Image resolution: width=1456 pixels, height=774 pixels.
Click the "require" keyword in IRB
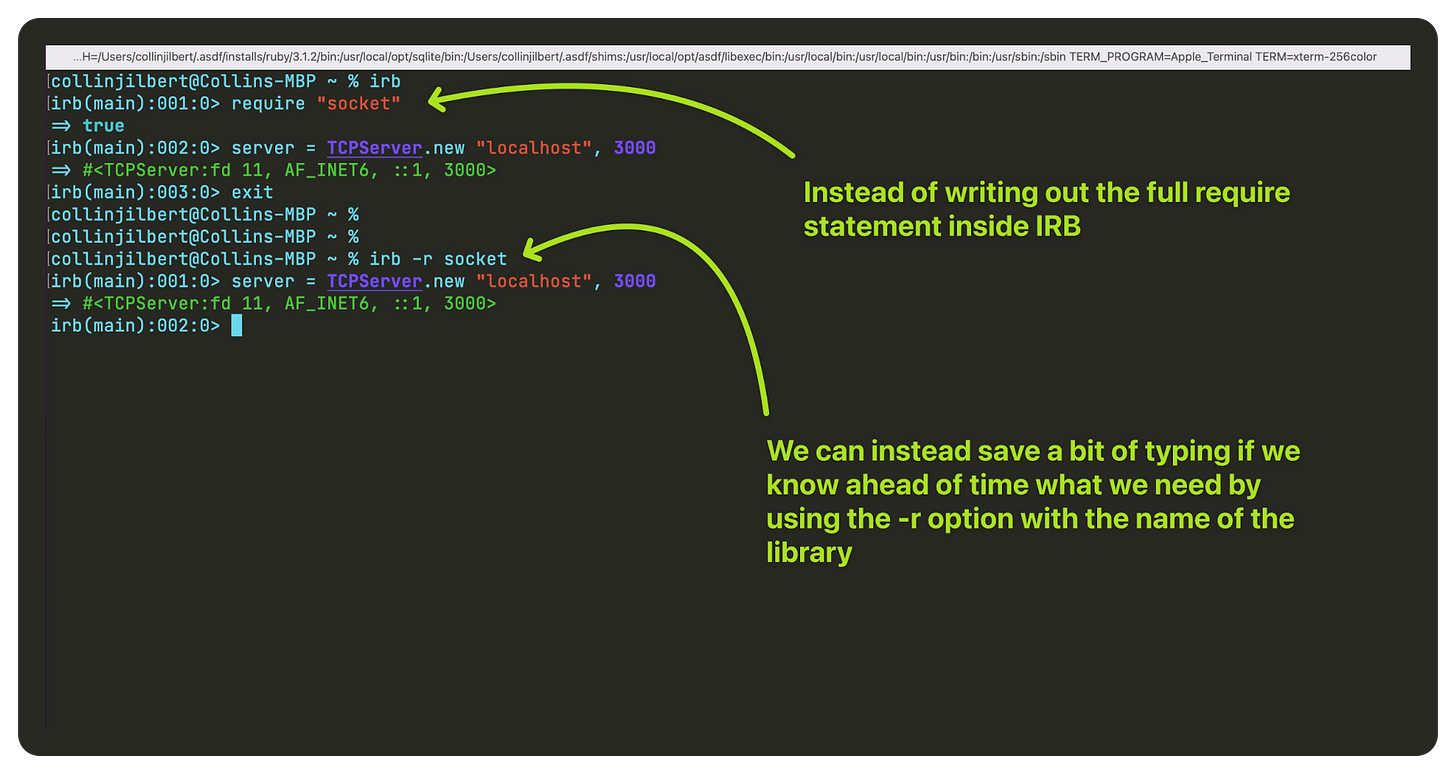pyautogui.click(x=267, y=103)
